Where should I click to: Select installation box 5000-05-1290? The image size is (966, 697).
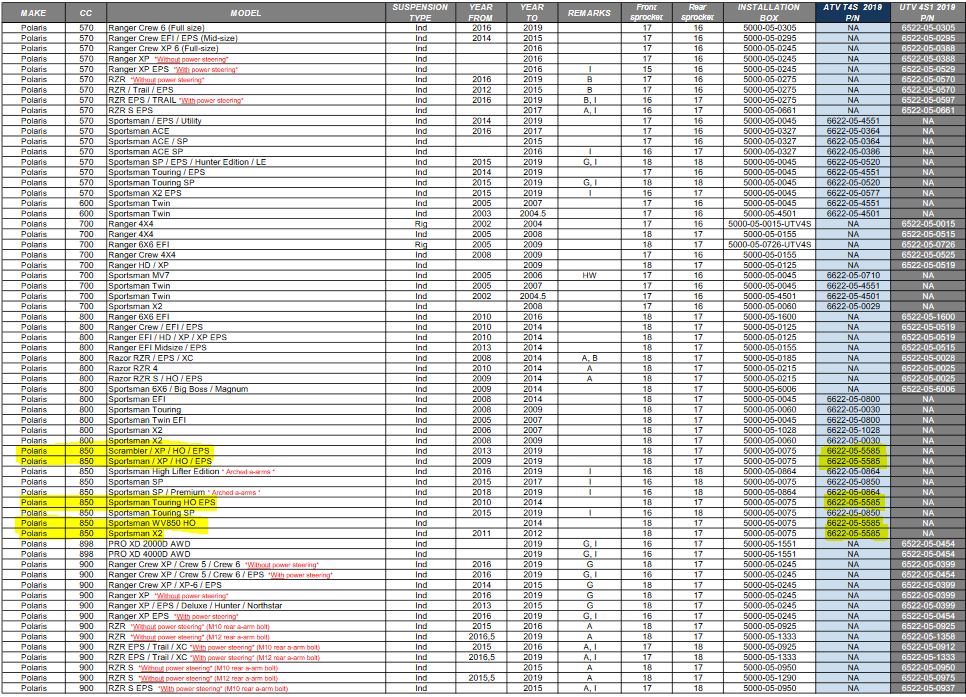[769, 678]
